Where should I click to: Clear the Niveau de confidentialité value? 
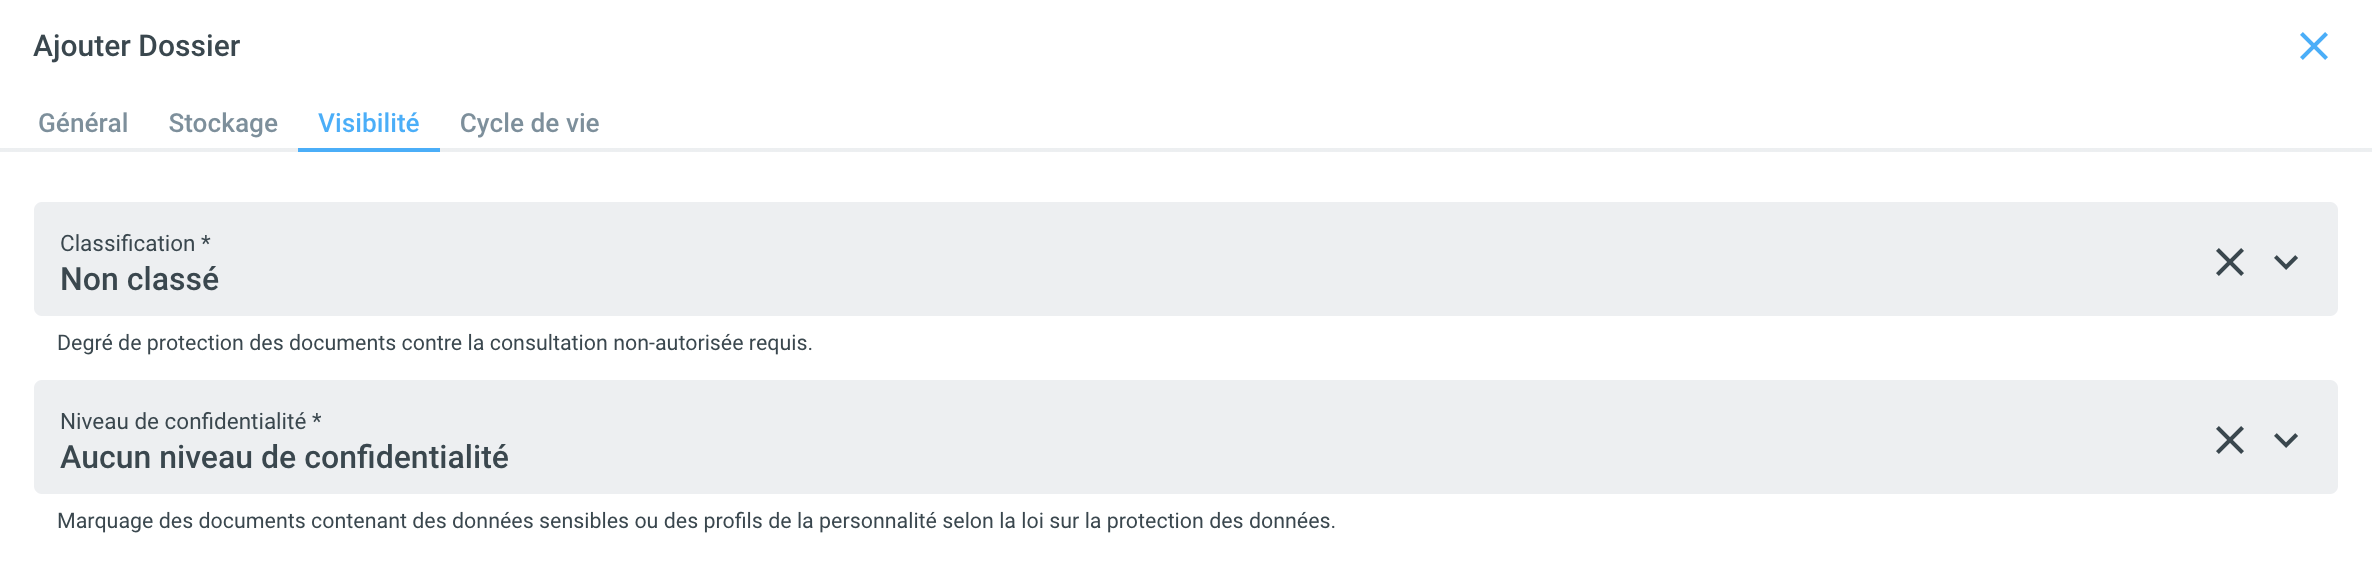(x=2229, y=440)
